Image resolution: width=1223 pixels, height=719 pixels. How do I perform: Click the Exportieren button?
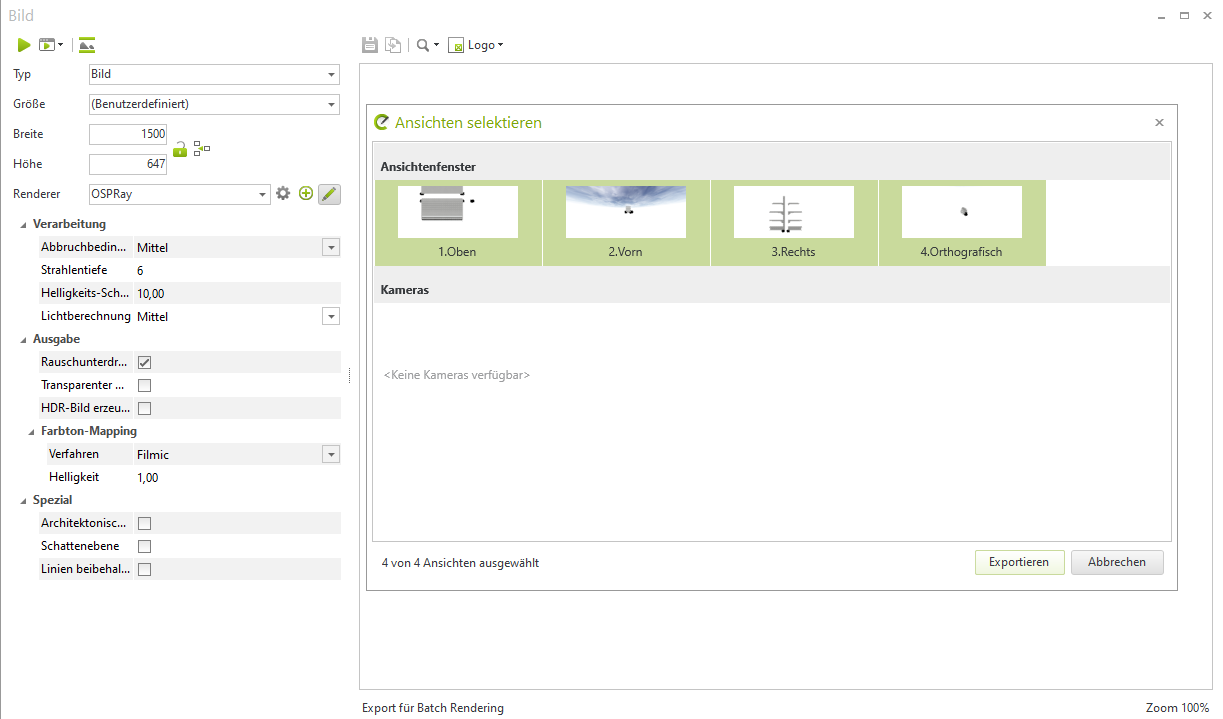tap(1019, 562)
